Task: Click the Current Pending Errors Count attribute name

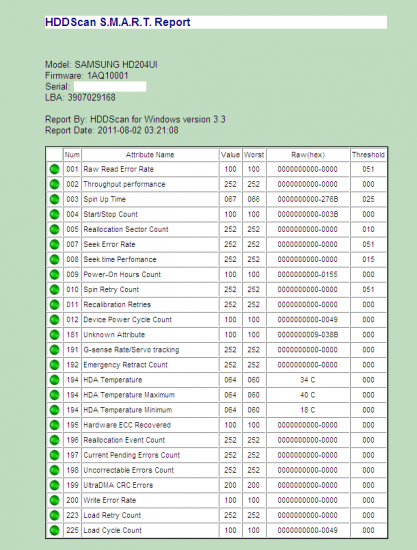Action: [132, 455]
